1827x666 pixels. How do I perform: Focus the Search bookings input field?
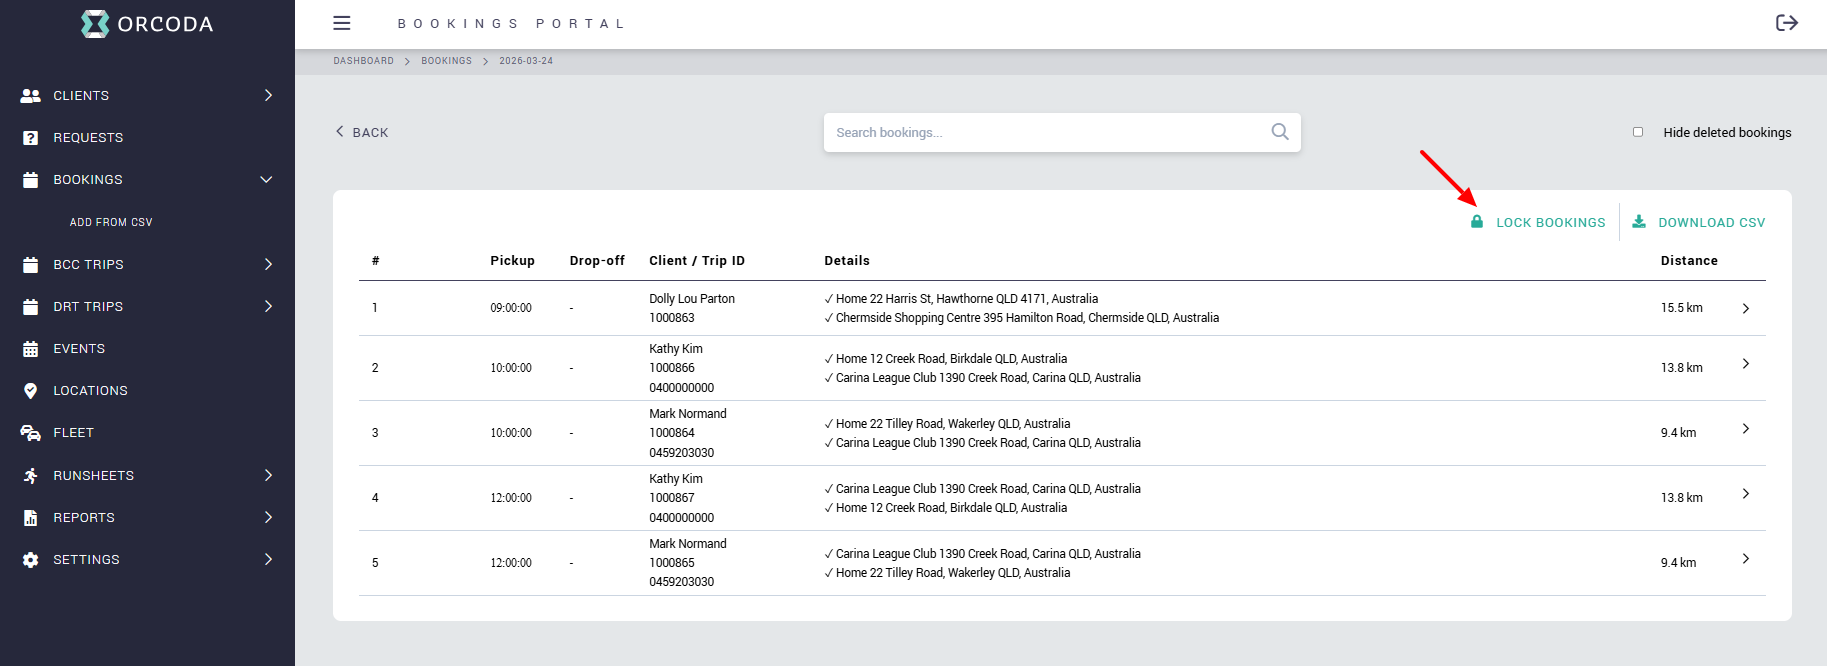pos(1045,132)
